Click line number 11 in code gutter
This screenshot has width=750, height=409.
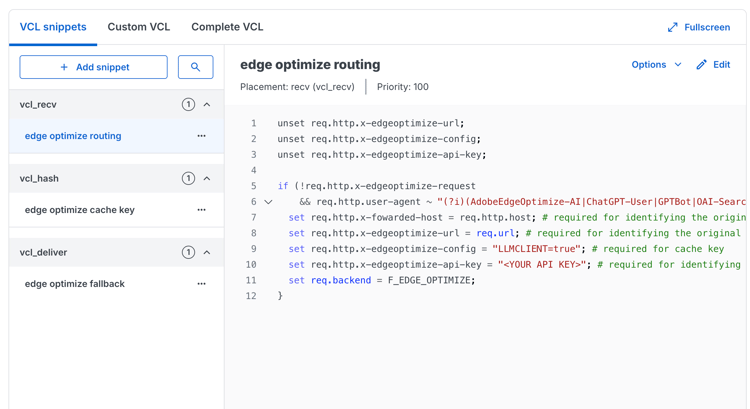click(251, 280)
